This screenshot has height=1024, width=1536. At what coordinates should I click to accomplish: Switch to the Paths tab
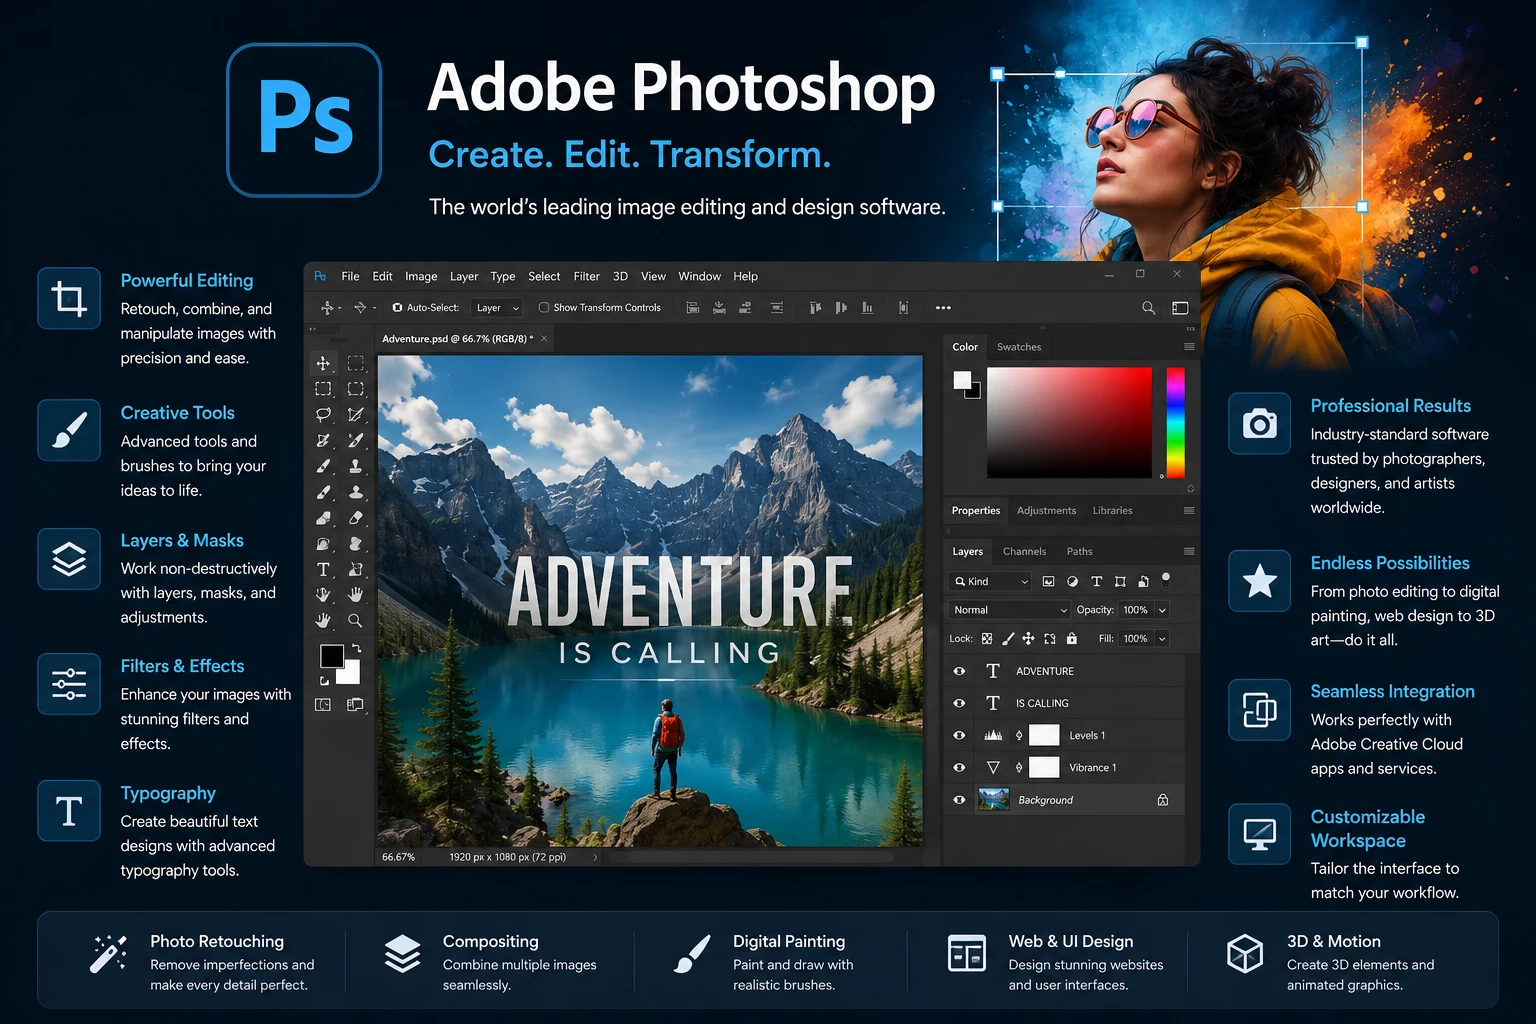click(x=1079, y=551)
